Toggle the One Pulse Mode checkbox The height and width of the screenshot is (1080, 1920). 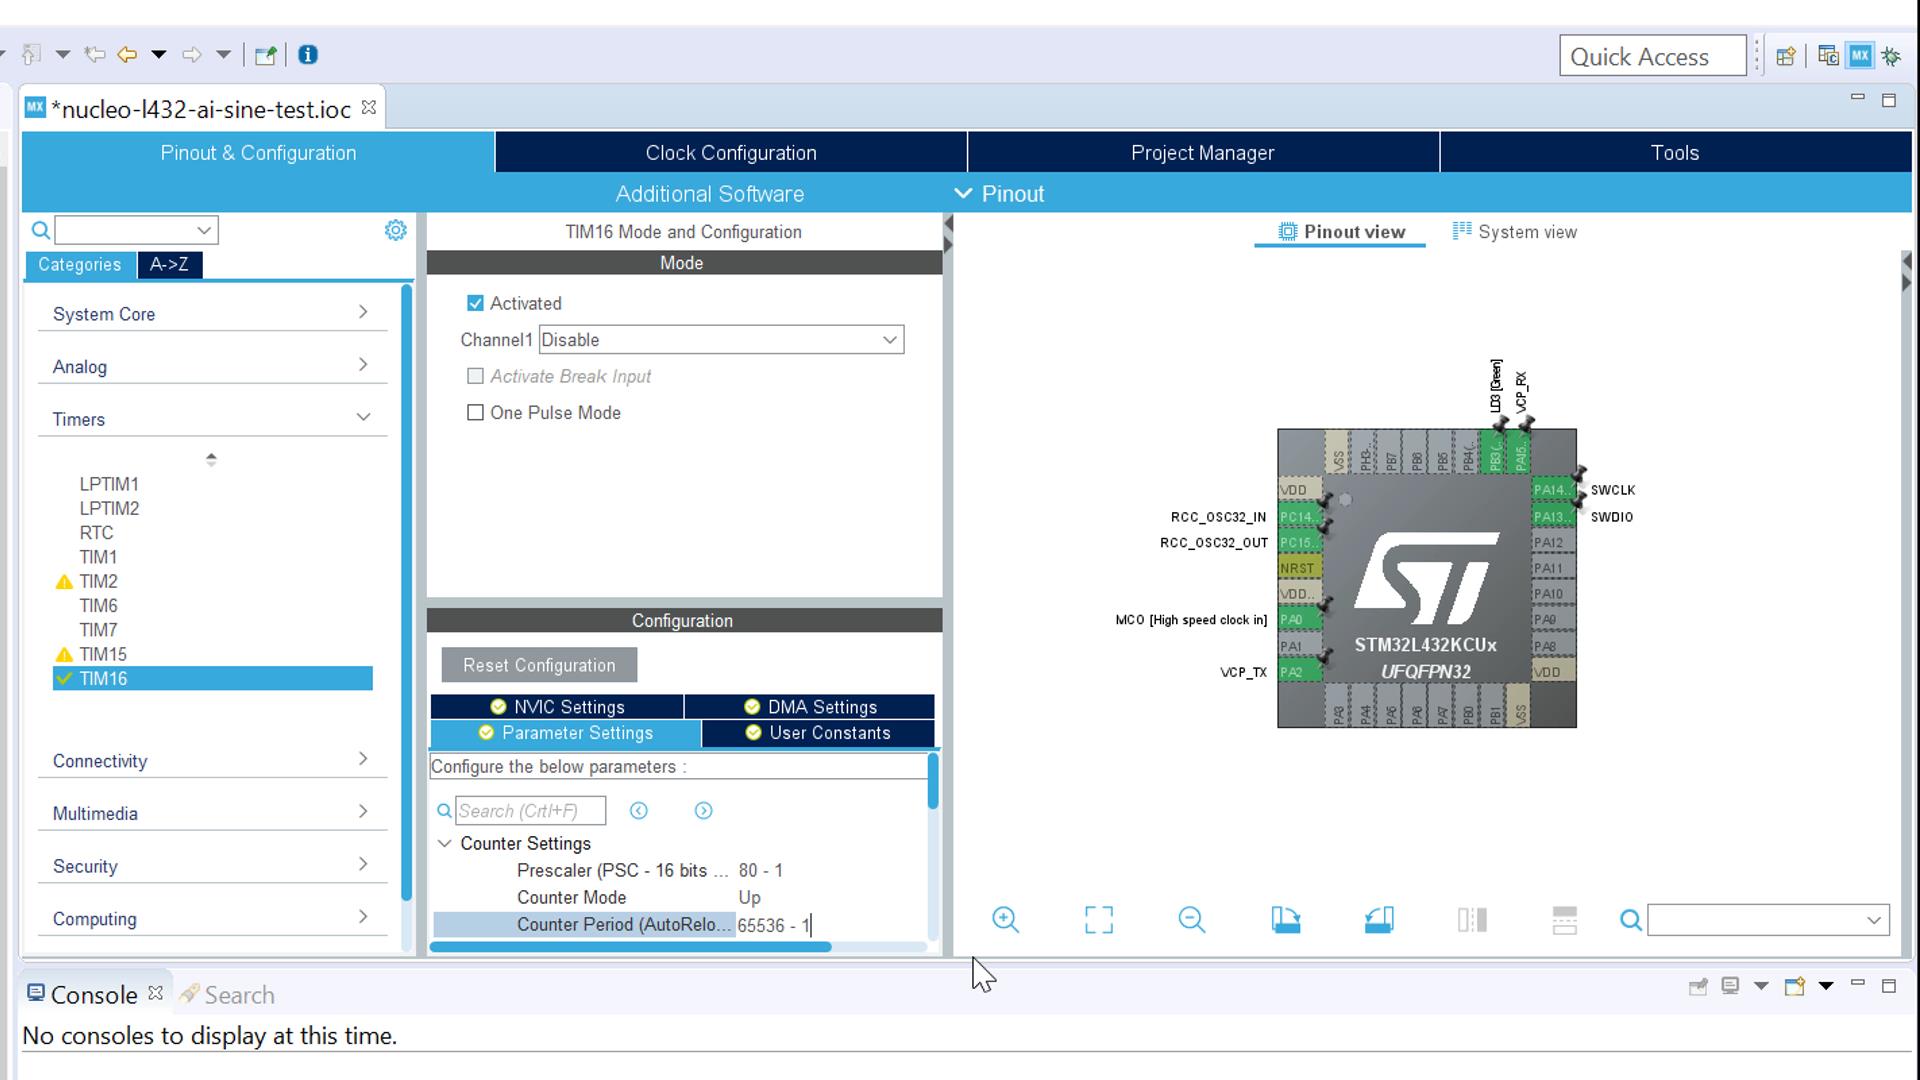477,413
